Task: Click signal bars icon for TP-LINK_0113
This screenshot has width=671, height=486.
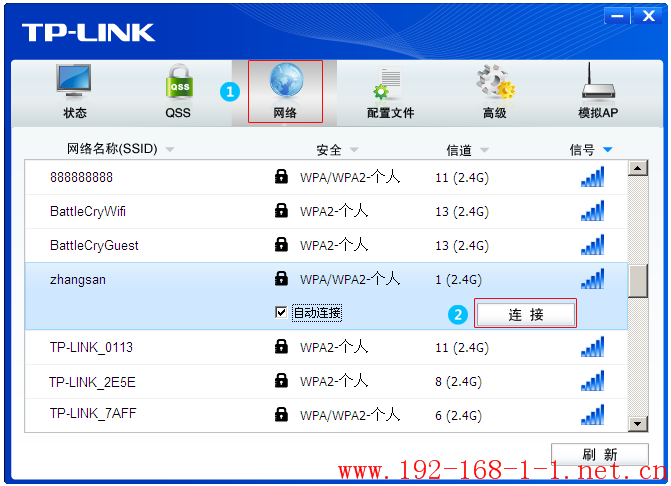Action: 593,347
